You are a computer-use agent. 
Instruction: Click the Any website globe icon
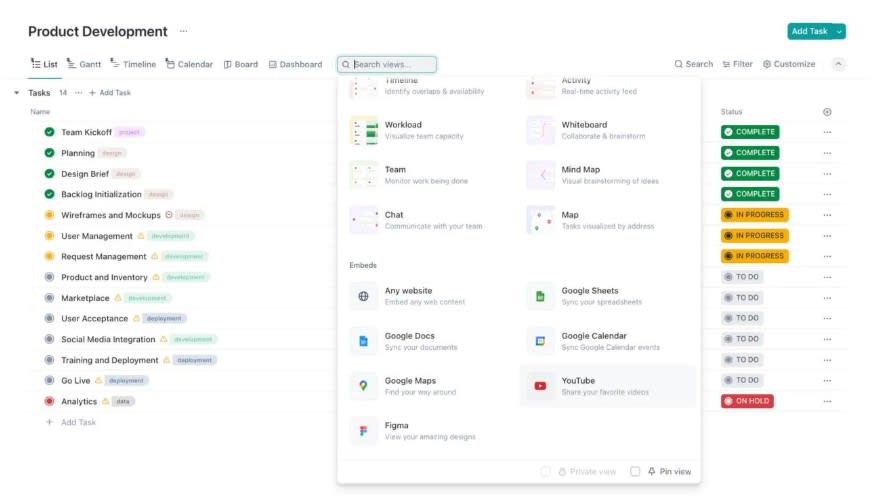click(364, 296)
